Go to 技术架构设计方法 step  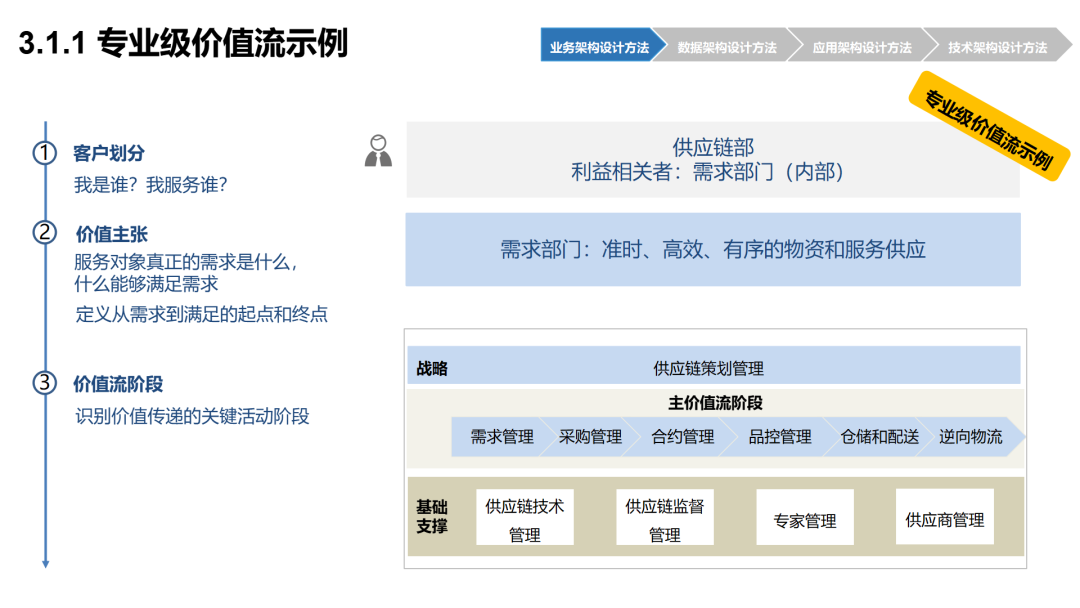point(997,45)
